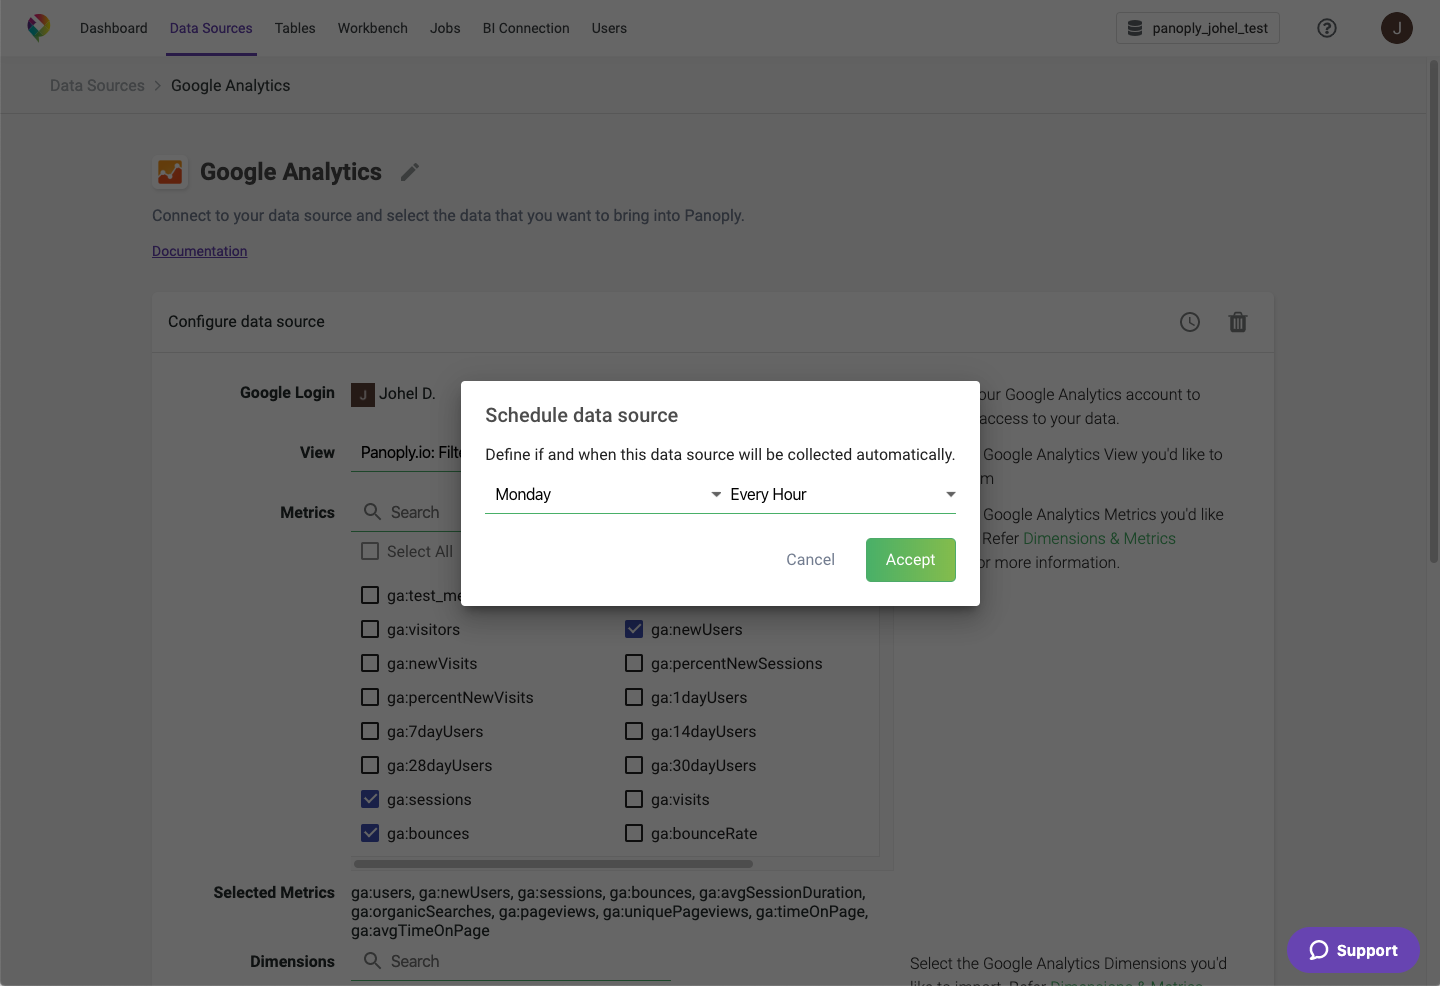Open the help question mark icon
1441x986 pixels.
click(x=1327, y=28)
